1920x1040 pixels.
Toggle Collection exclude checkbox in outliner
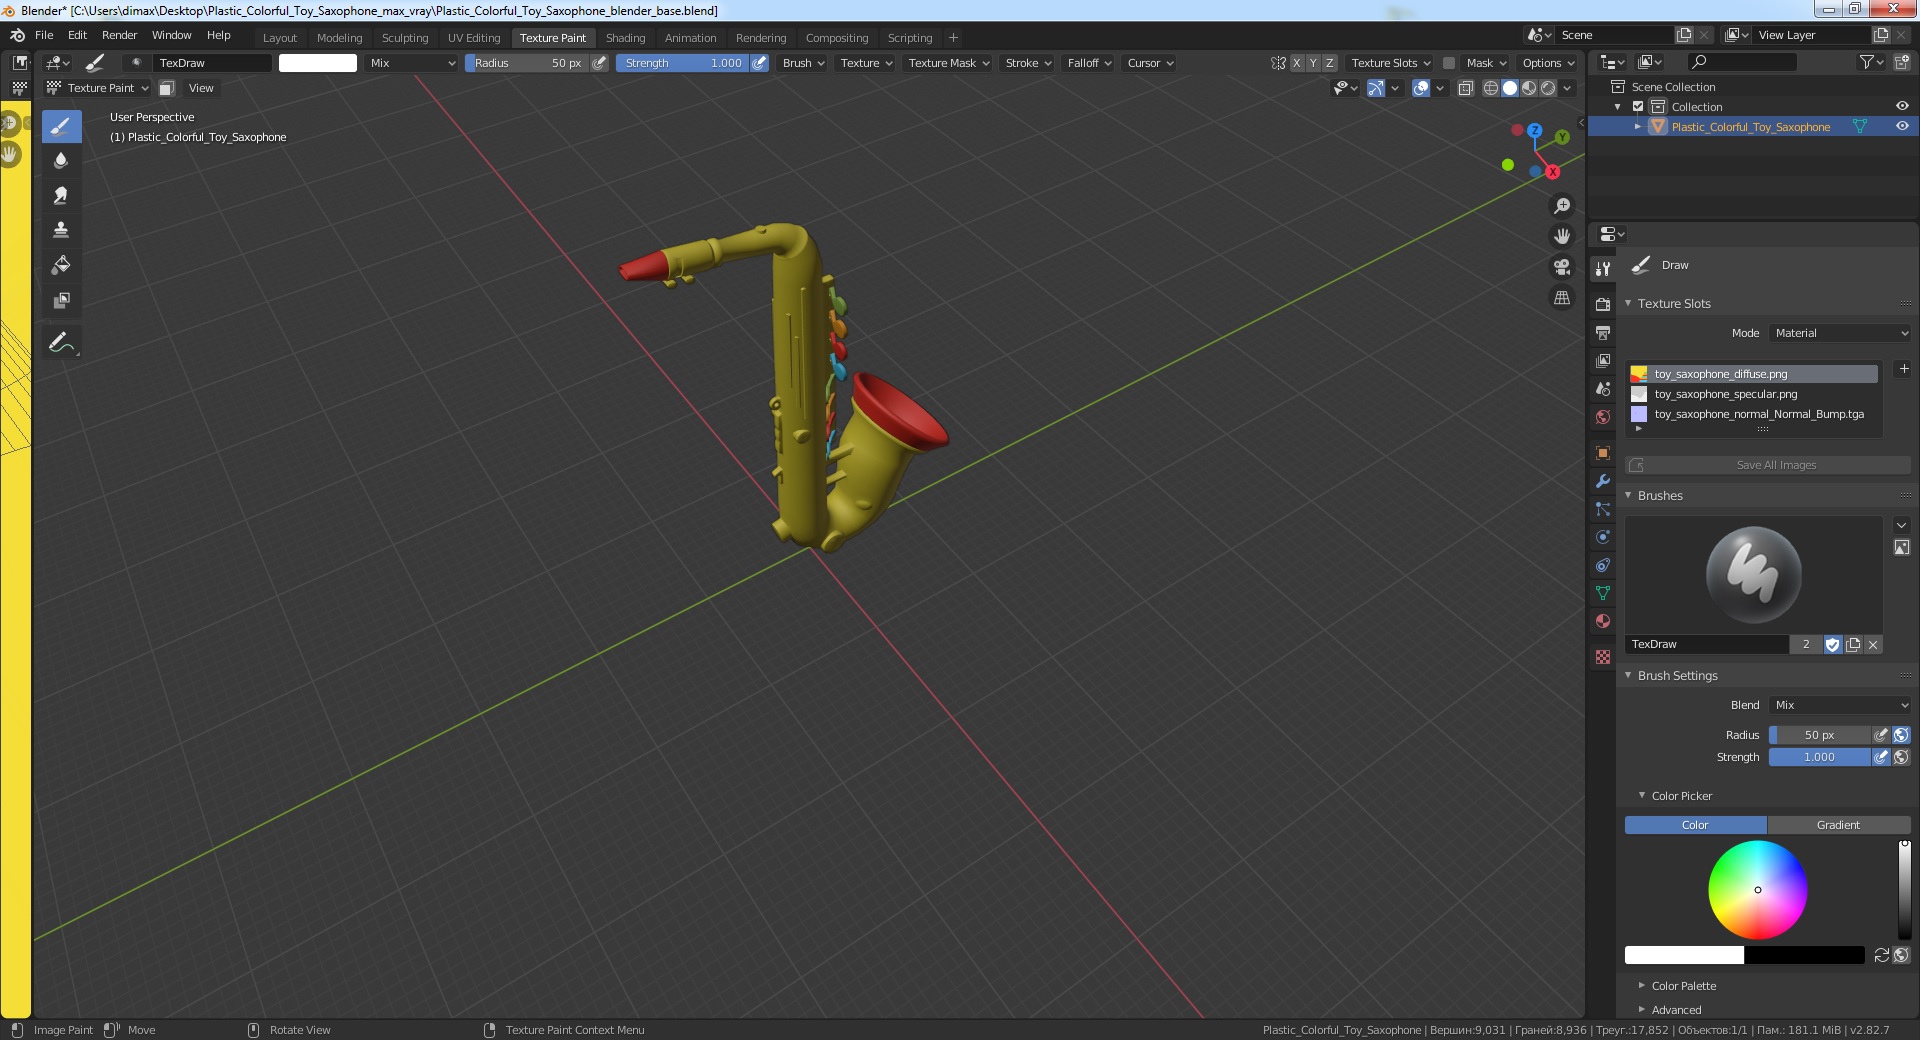[x=1638, y=107]
